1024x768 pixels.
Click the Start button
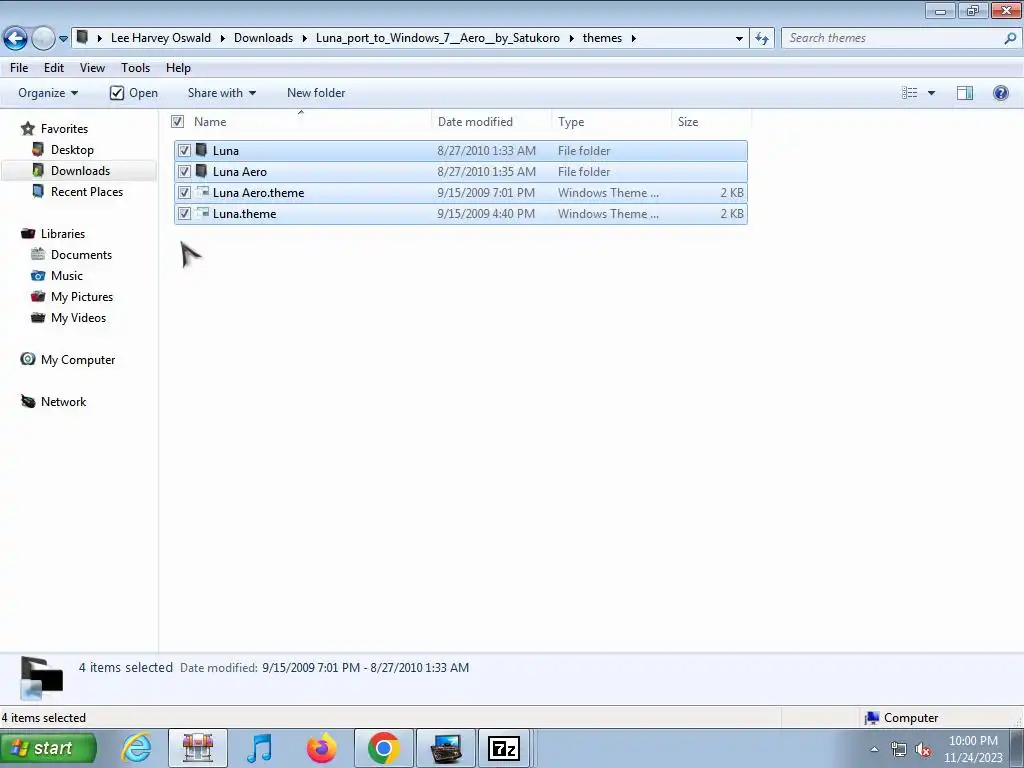tap(49, 748)
